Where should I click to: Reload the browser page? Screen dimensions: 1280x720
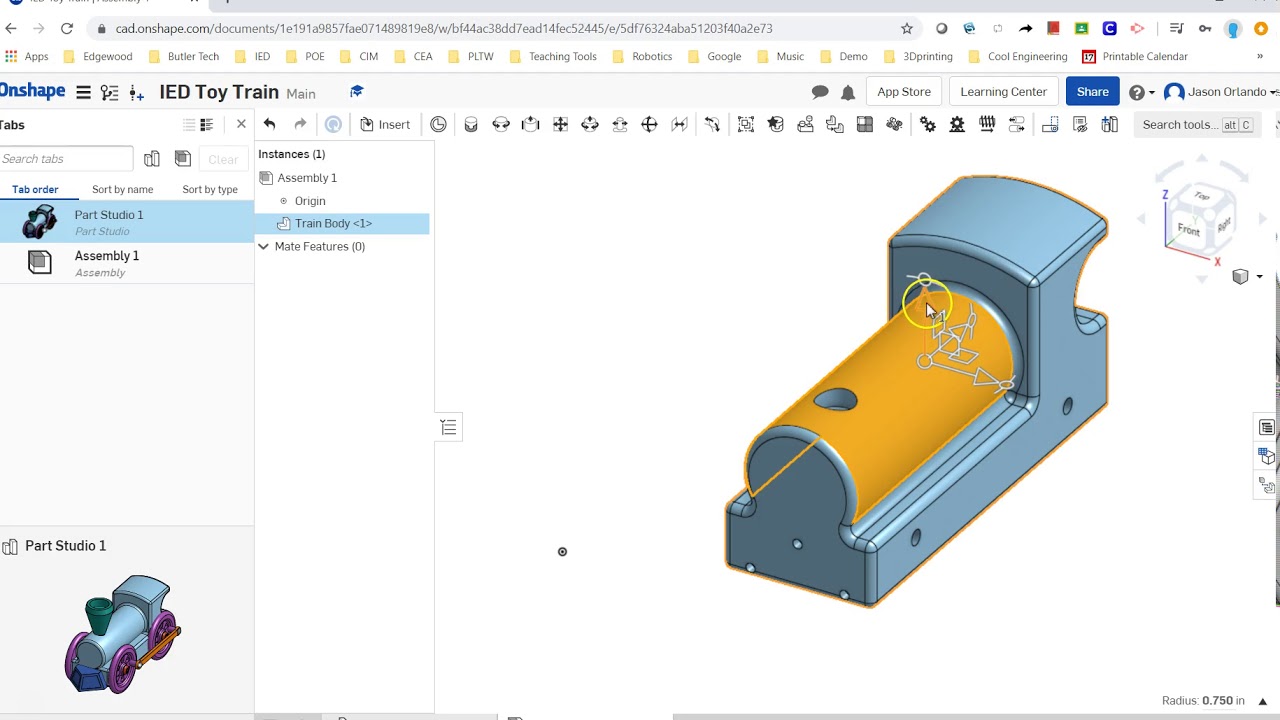(67, 28)
